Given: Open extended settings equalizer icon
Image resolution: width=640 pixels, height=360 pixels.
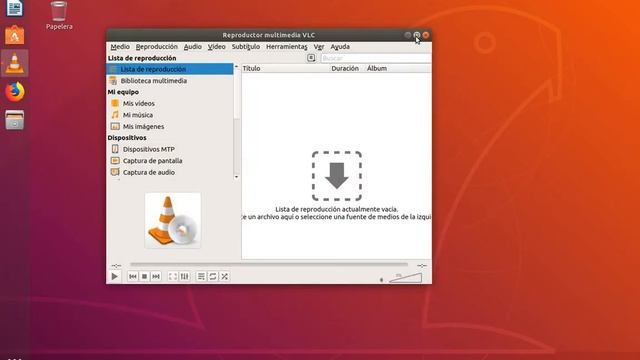Looking at the screenshot, I should click(x=184, y=277).
